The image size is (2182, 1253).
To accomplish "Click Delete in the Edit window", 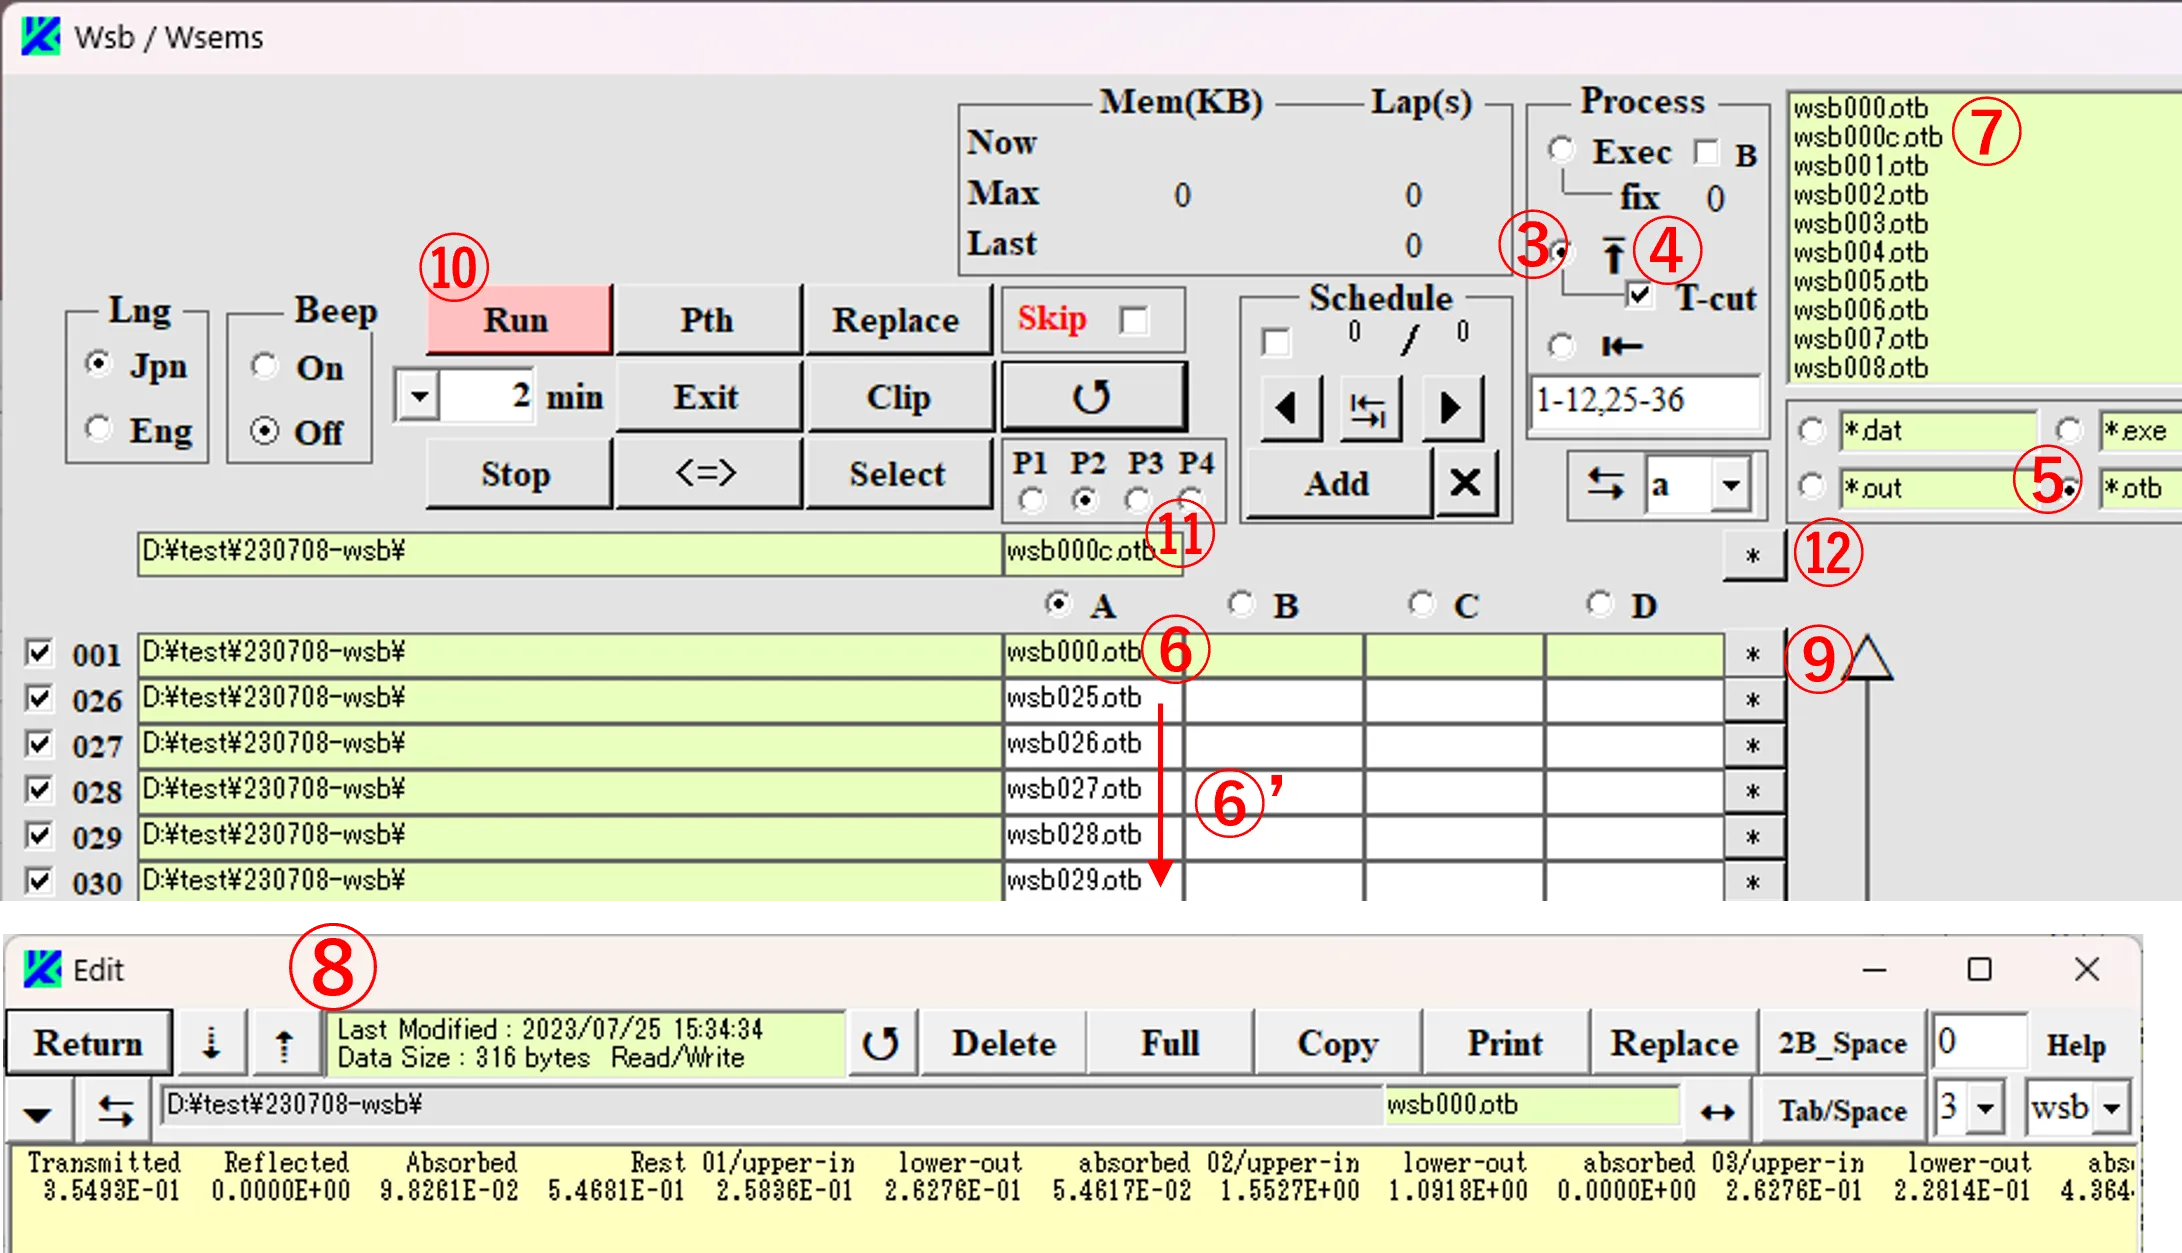I will [1003, 1043].
